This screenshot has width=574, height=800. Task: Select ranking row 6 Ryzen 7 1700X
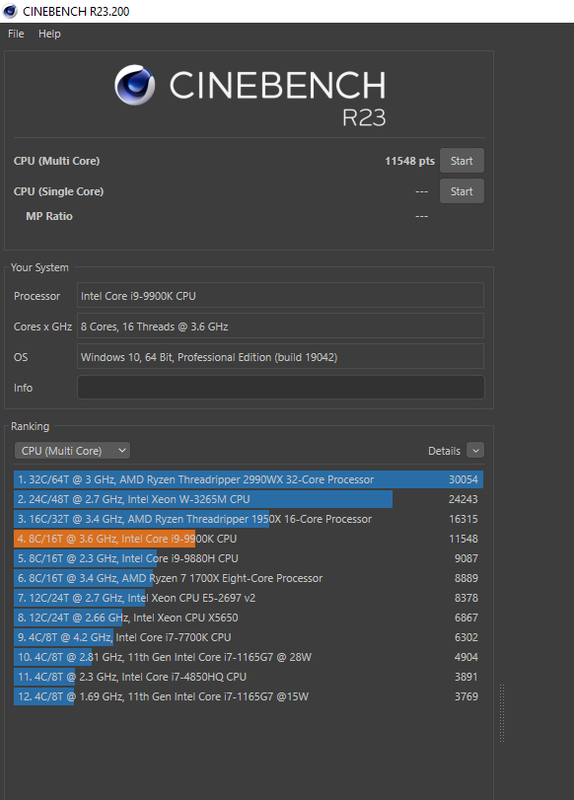coord(248,578)
